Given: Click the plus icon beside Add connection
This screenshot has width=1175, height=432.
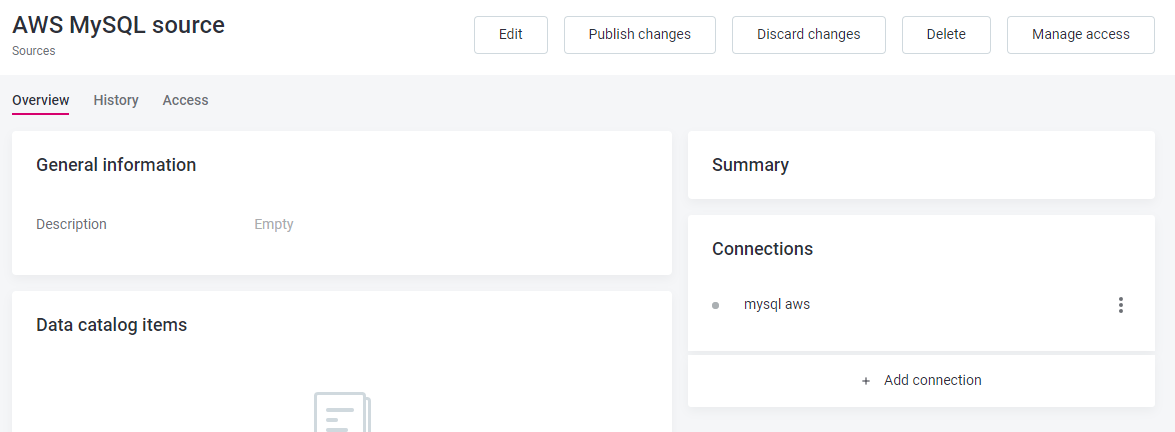Looking at the screenshot, I should click(x=866, y=381).
